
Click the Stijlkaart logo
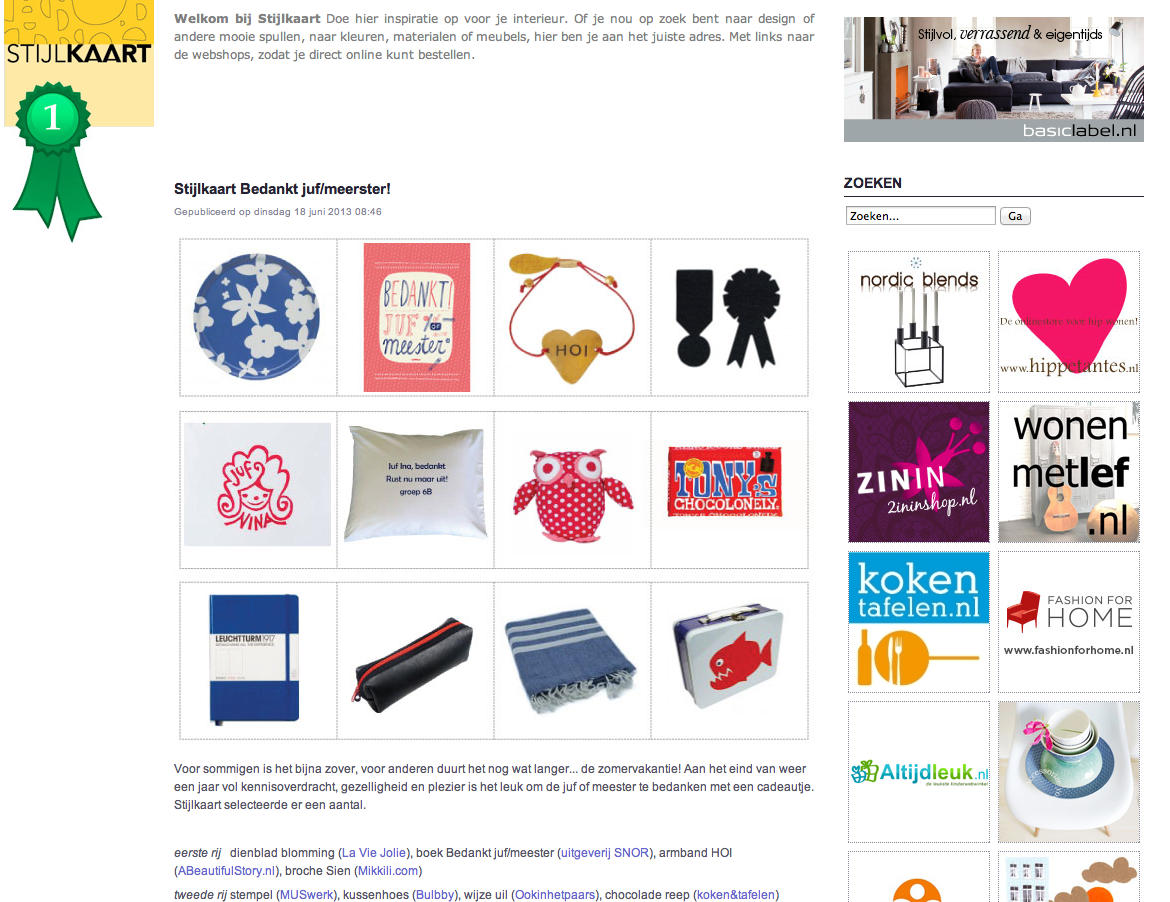[79, 63]
